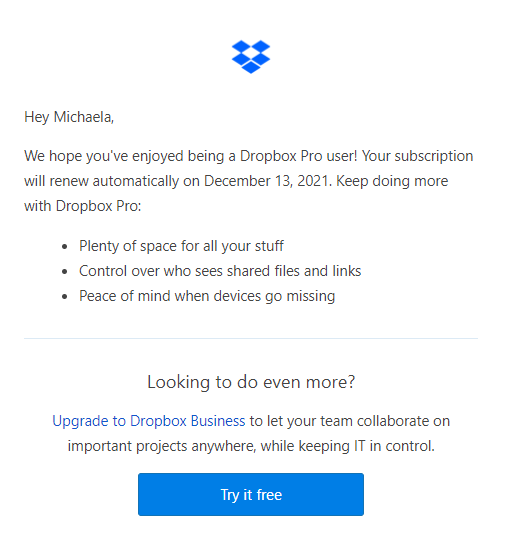
Task: Click the renewal date 'December 13, 2021'
Action: pyautogui.click(x=266, y=181)
